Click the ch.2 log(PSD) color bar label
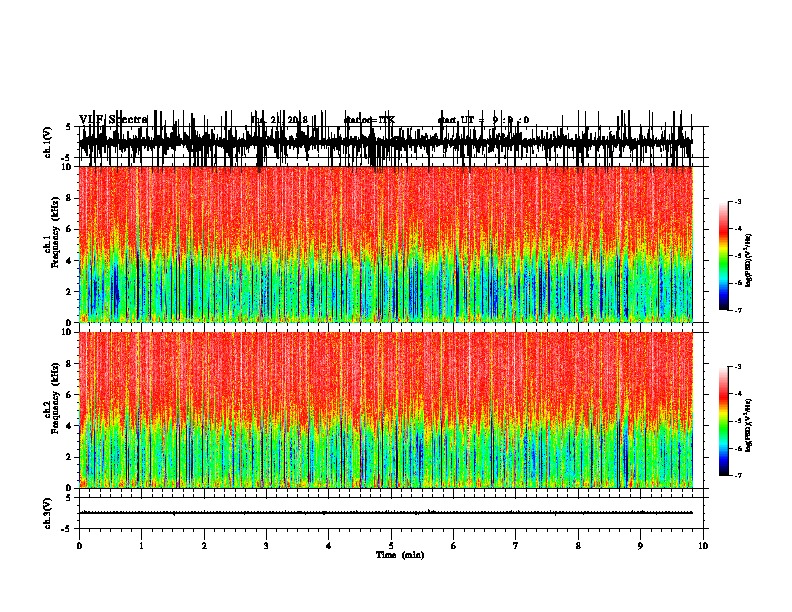Image resolution: width=792 pixels, height=612 pixels. click(x=749, y=425)
